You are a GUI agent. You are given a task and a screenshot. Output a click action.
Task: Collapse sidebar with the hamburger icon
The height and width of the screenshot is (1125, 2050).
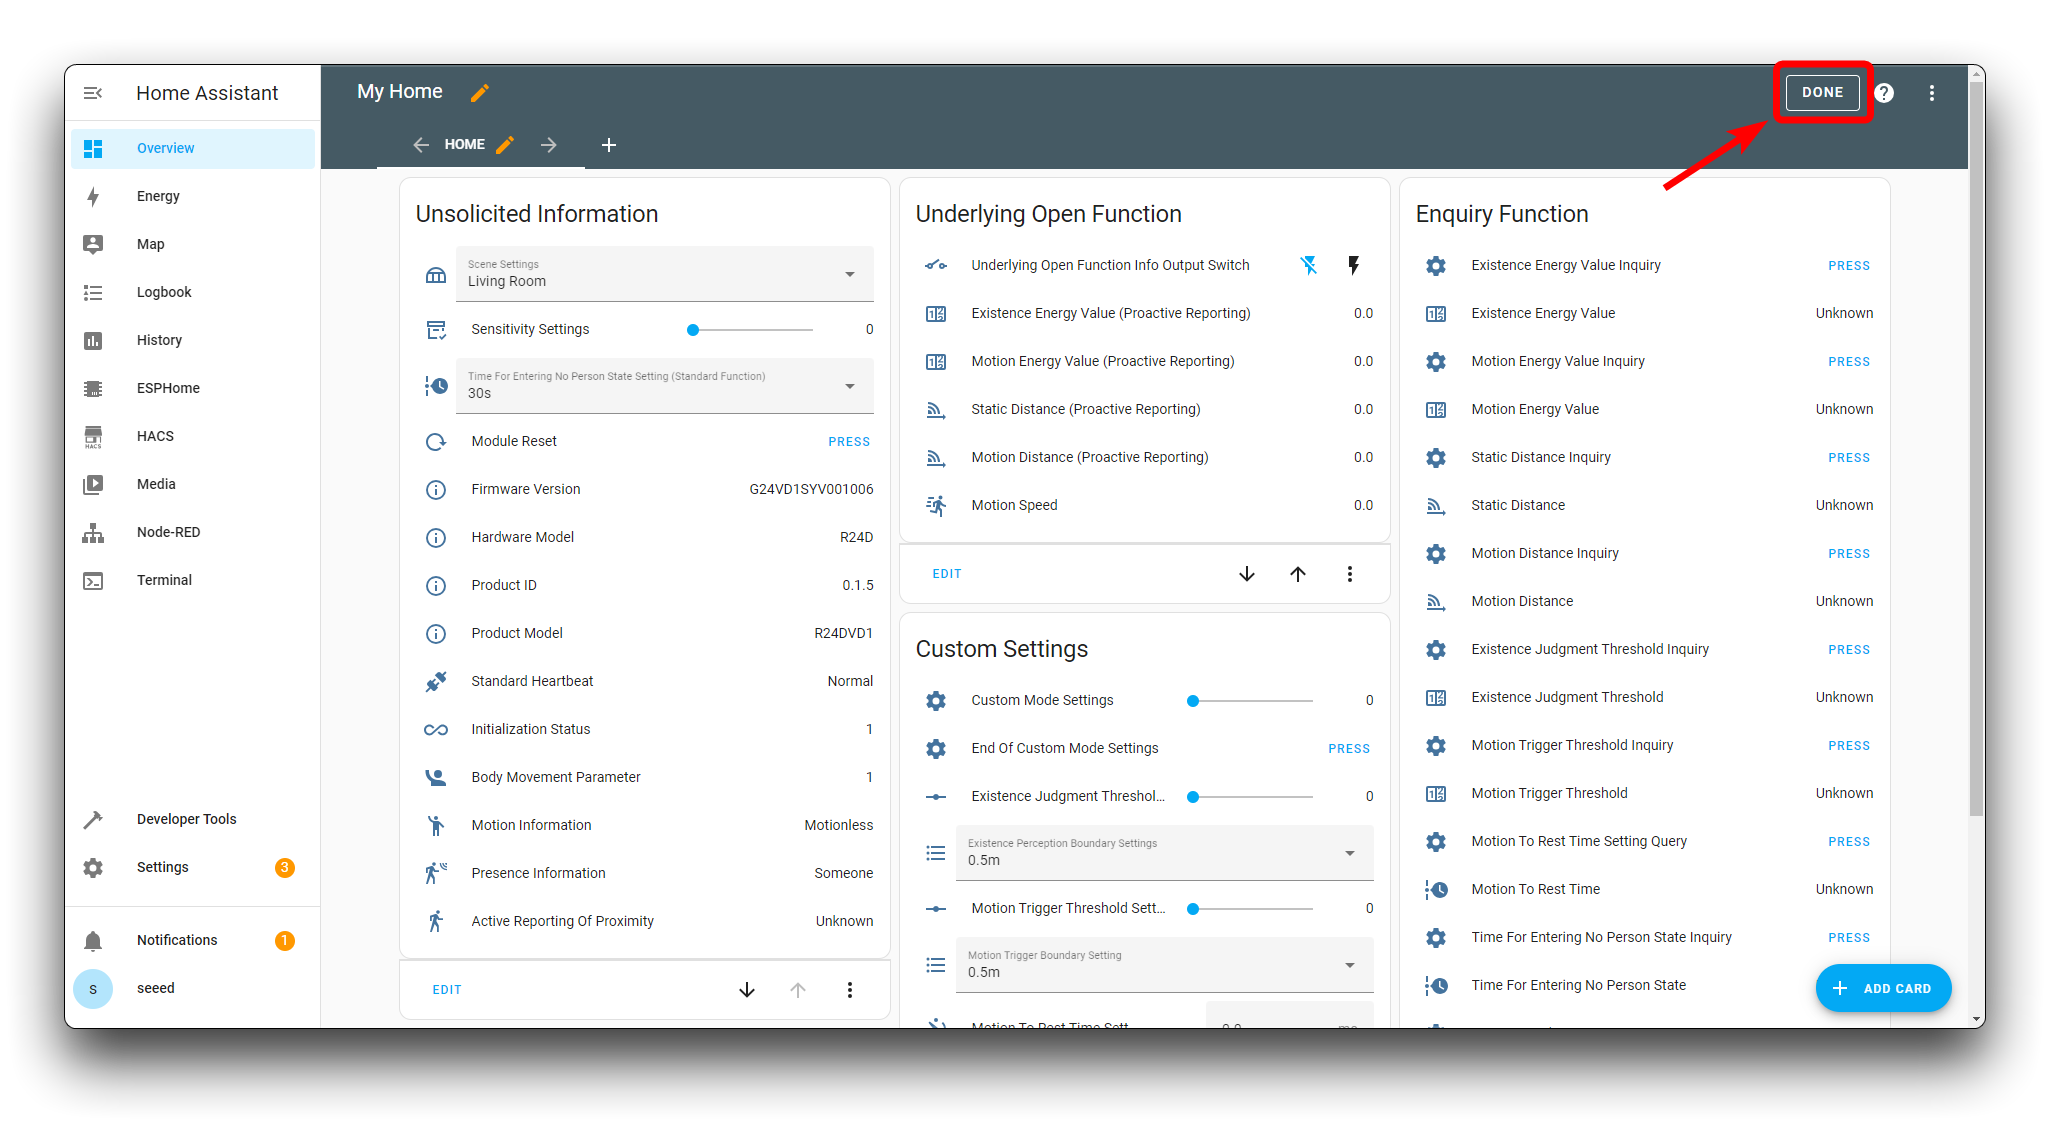pos(93,93)
